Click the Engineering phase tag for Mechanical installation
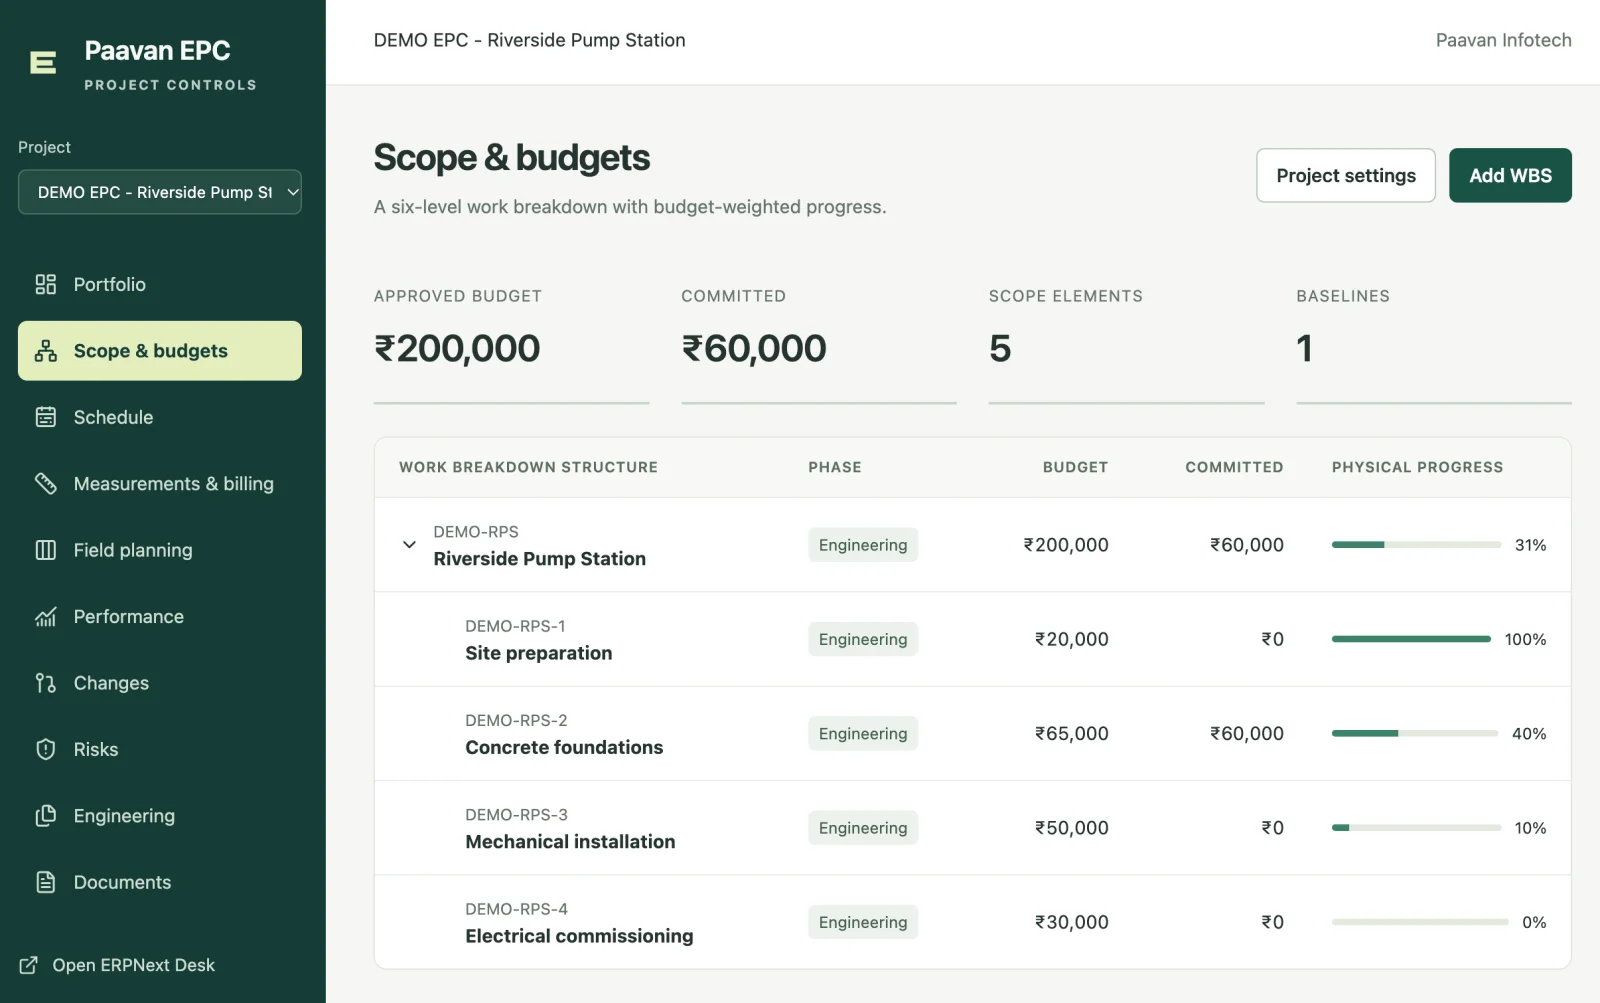 pyautogui.click(x=863, y=828)
